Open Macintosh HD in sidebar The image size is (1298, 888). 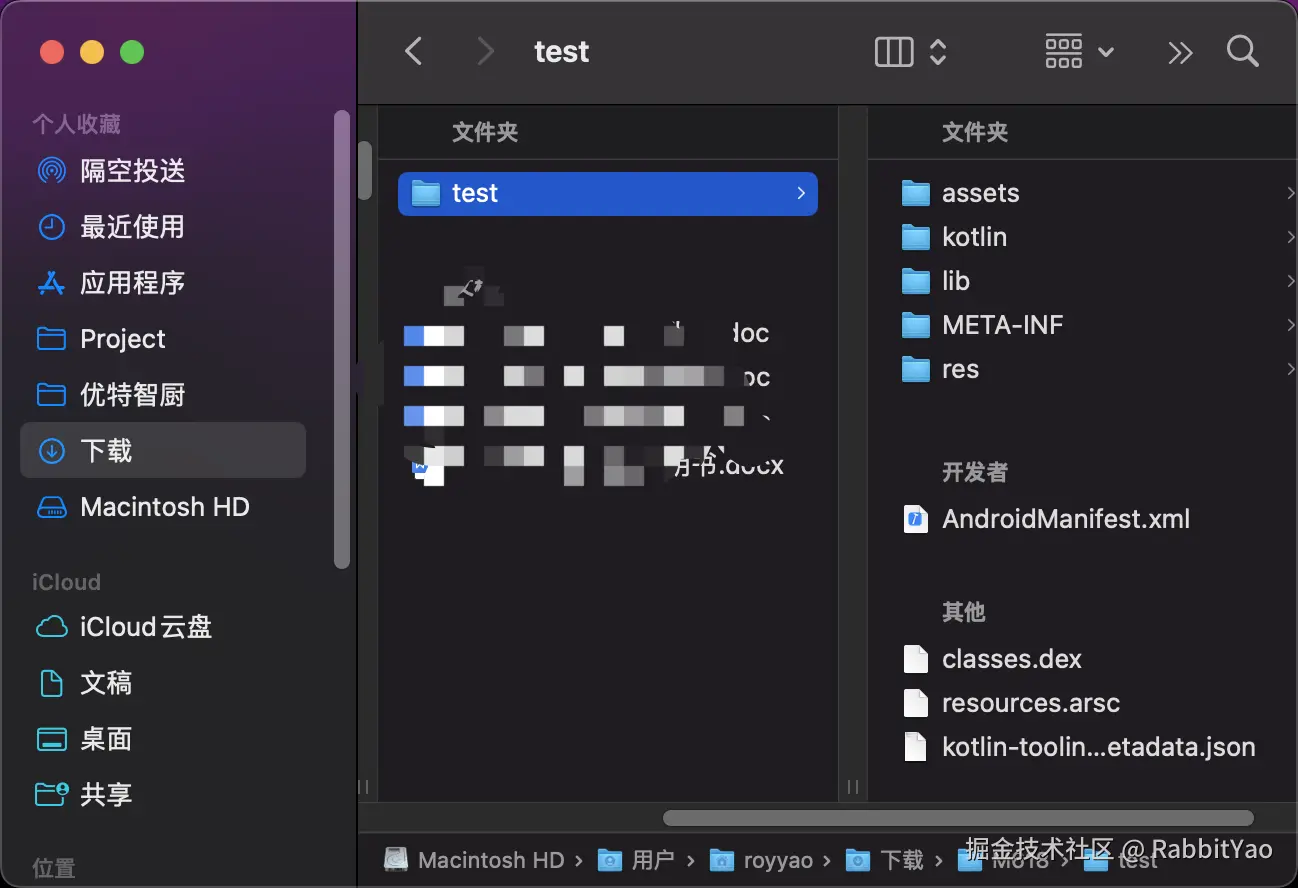(x=163, y=507)
